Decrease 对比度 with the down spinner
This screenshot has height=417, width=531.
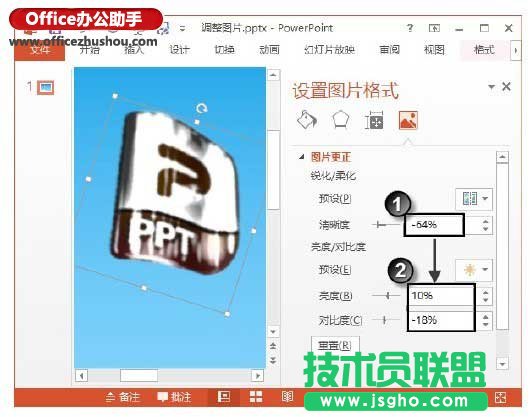click(486, 325)
